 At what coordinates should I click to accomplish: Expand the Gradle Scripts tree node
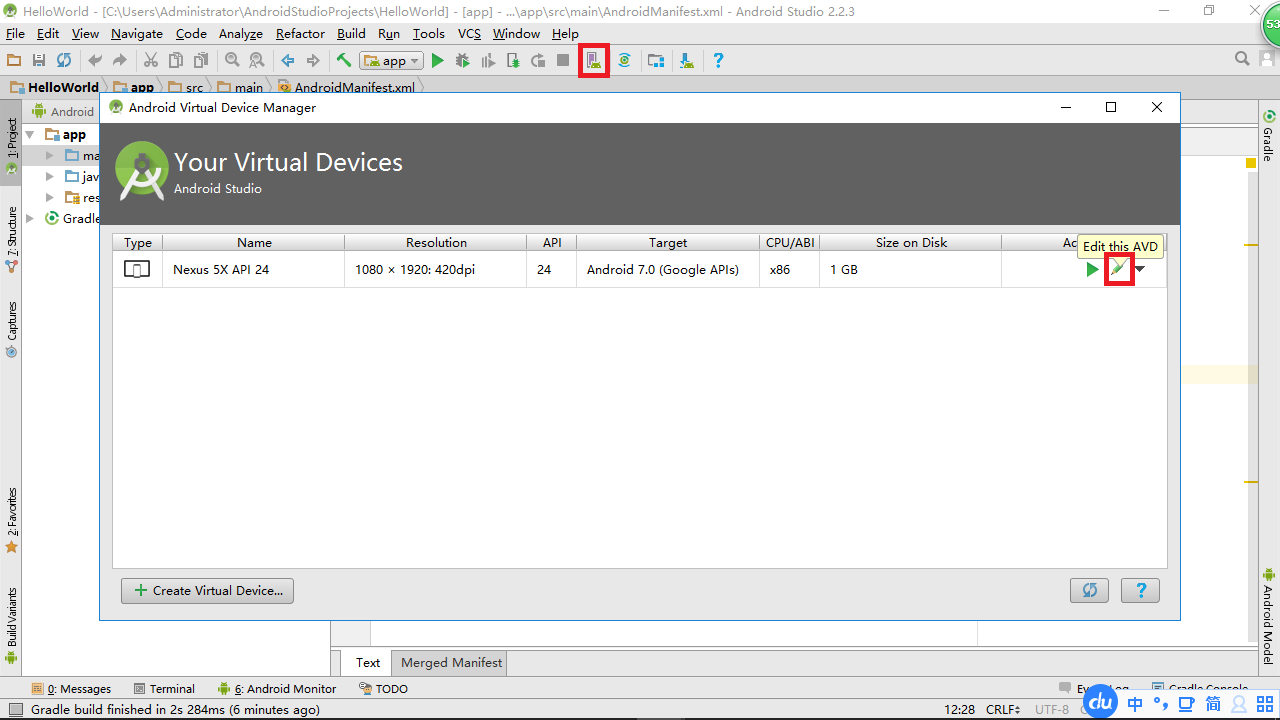30,218
